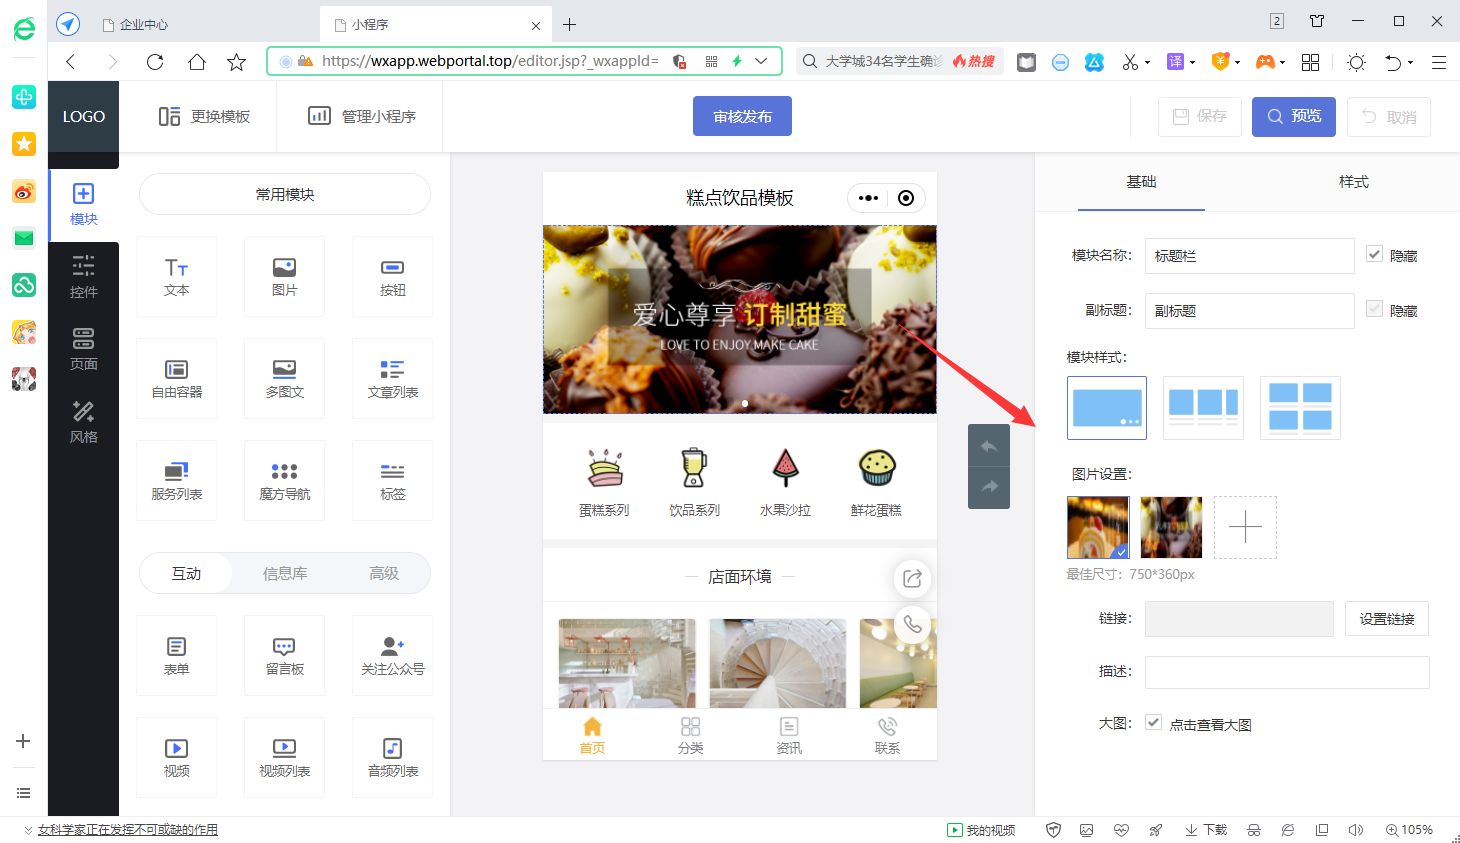This screenshot has width=1460, height=843.
Task: Click inside the 描述 input field
Action: pyautogui.click(x=1286, y=672)
